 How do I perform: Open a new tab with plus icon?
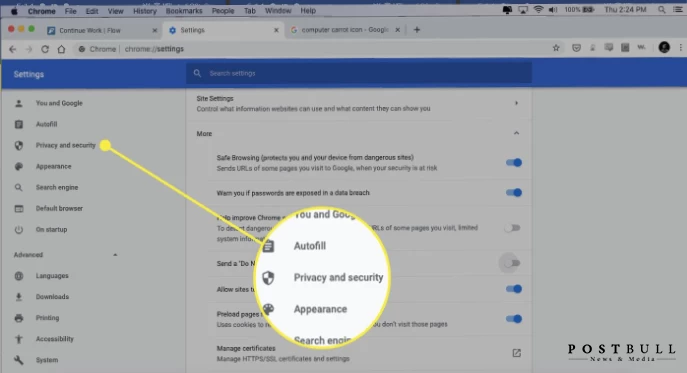tap(417, 30)
